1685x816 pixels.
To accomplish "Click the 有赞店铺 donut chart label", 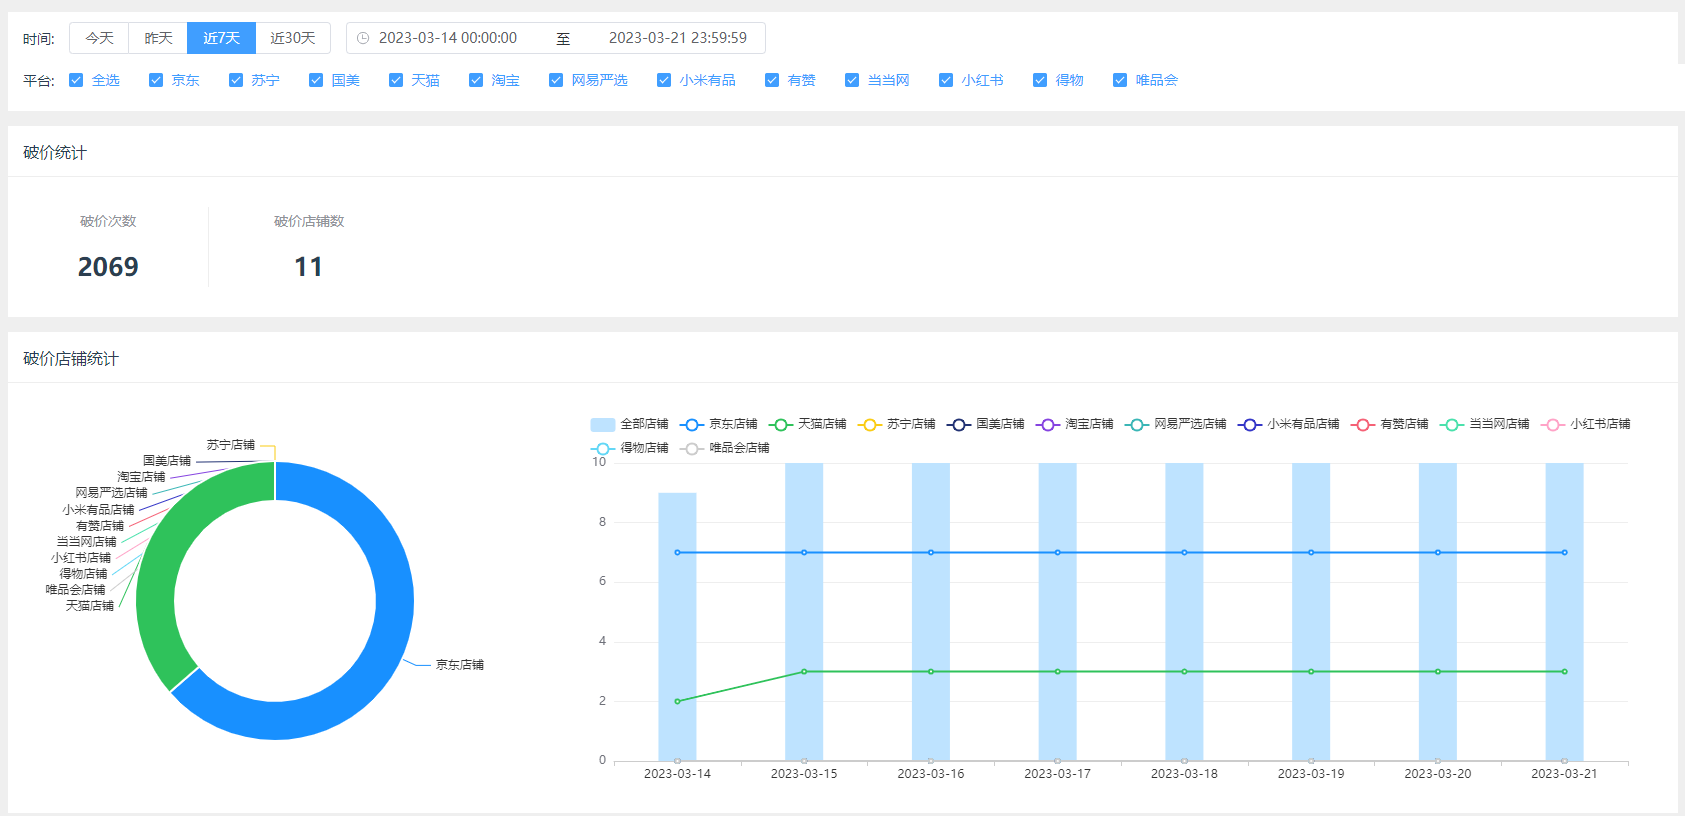I will tap(100, 526).
